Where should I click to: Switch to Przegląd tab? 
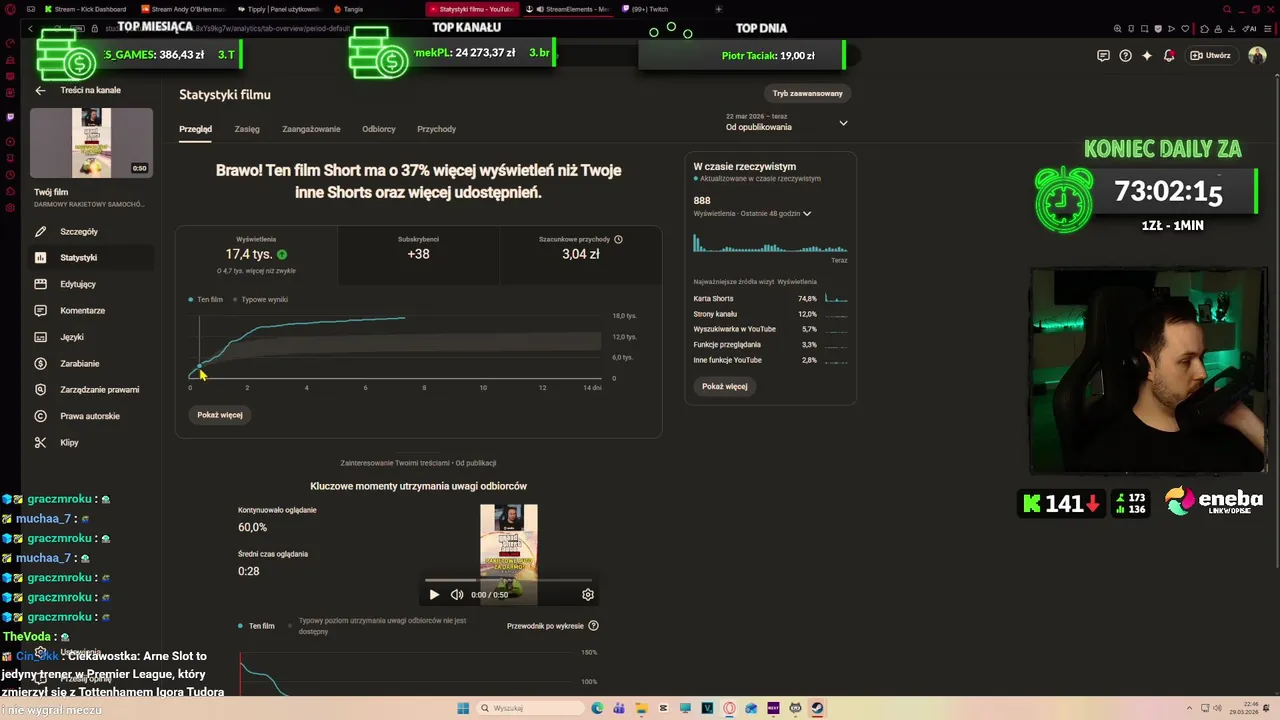point(195,129)
